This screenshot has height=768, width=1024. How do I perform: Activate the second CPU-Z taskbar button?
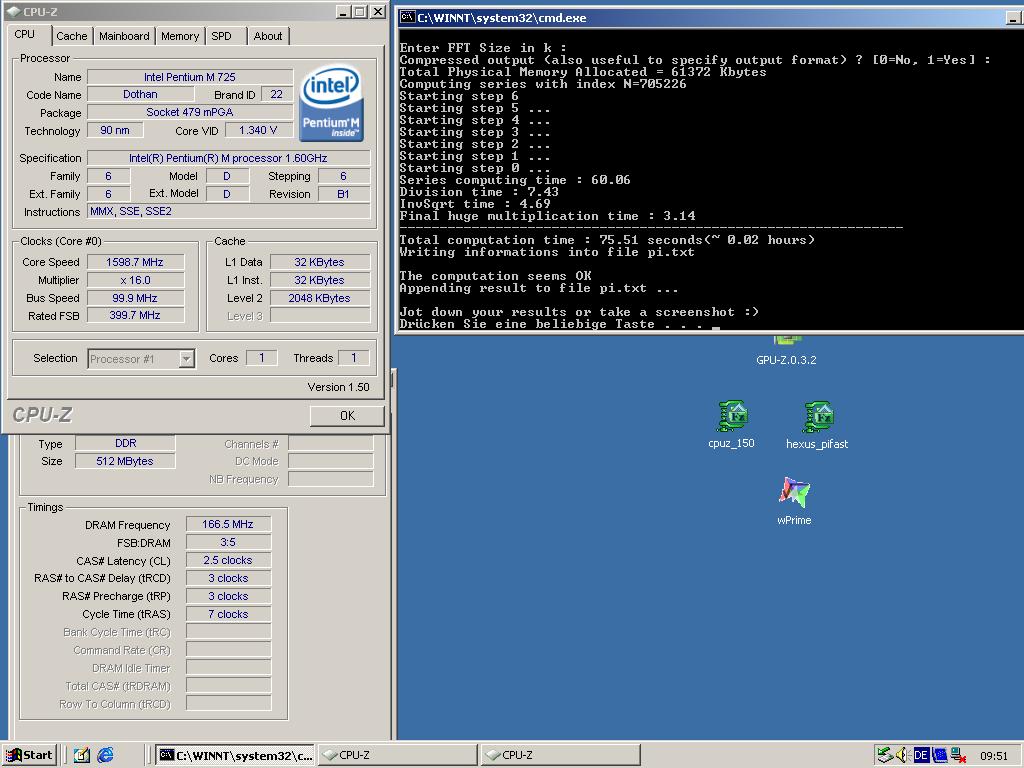pos(560,755)
